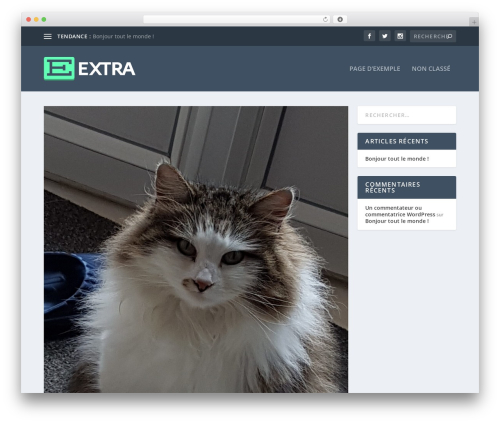Click the yellow minimize window dot
Viewport: 500px width, 423px height.
[x=36, y=19]
